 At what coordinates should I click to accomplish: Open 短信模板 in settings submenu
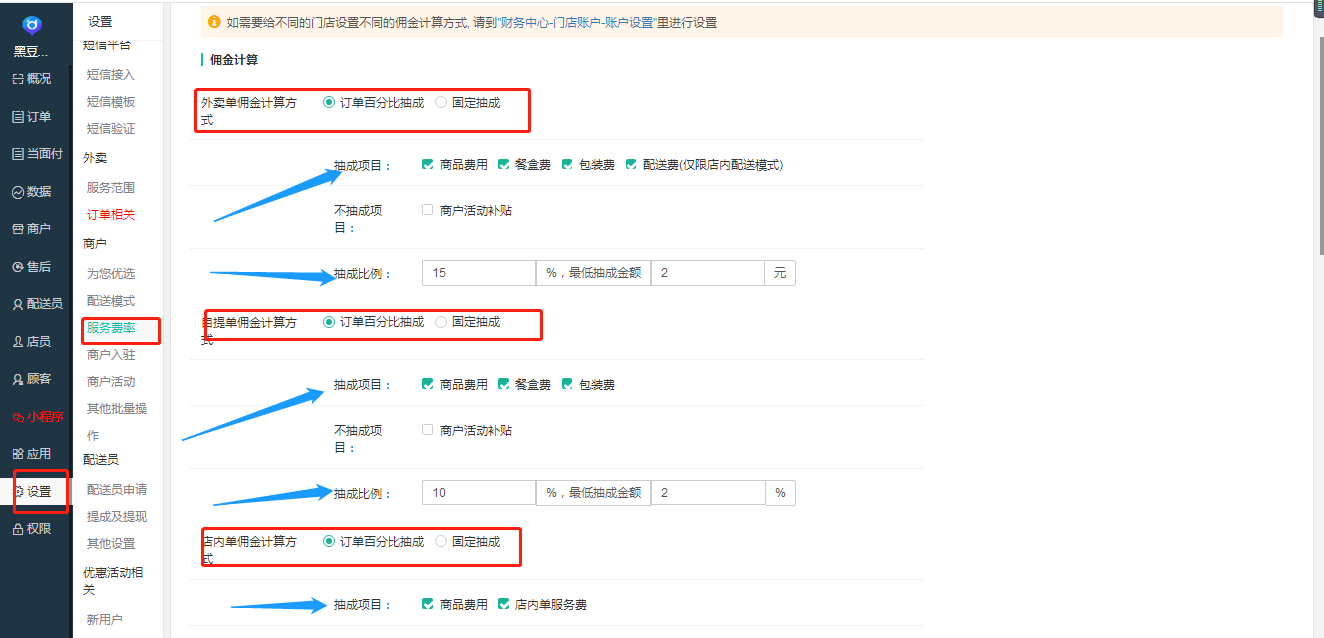pyautogui.click(x=111, y=102)
